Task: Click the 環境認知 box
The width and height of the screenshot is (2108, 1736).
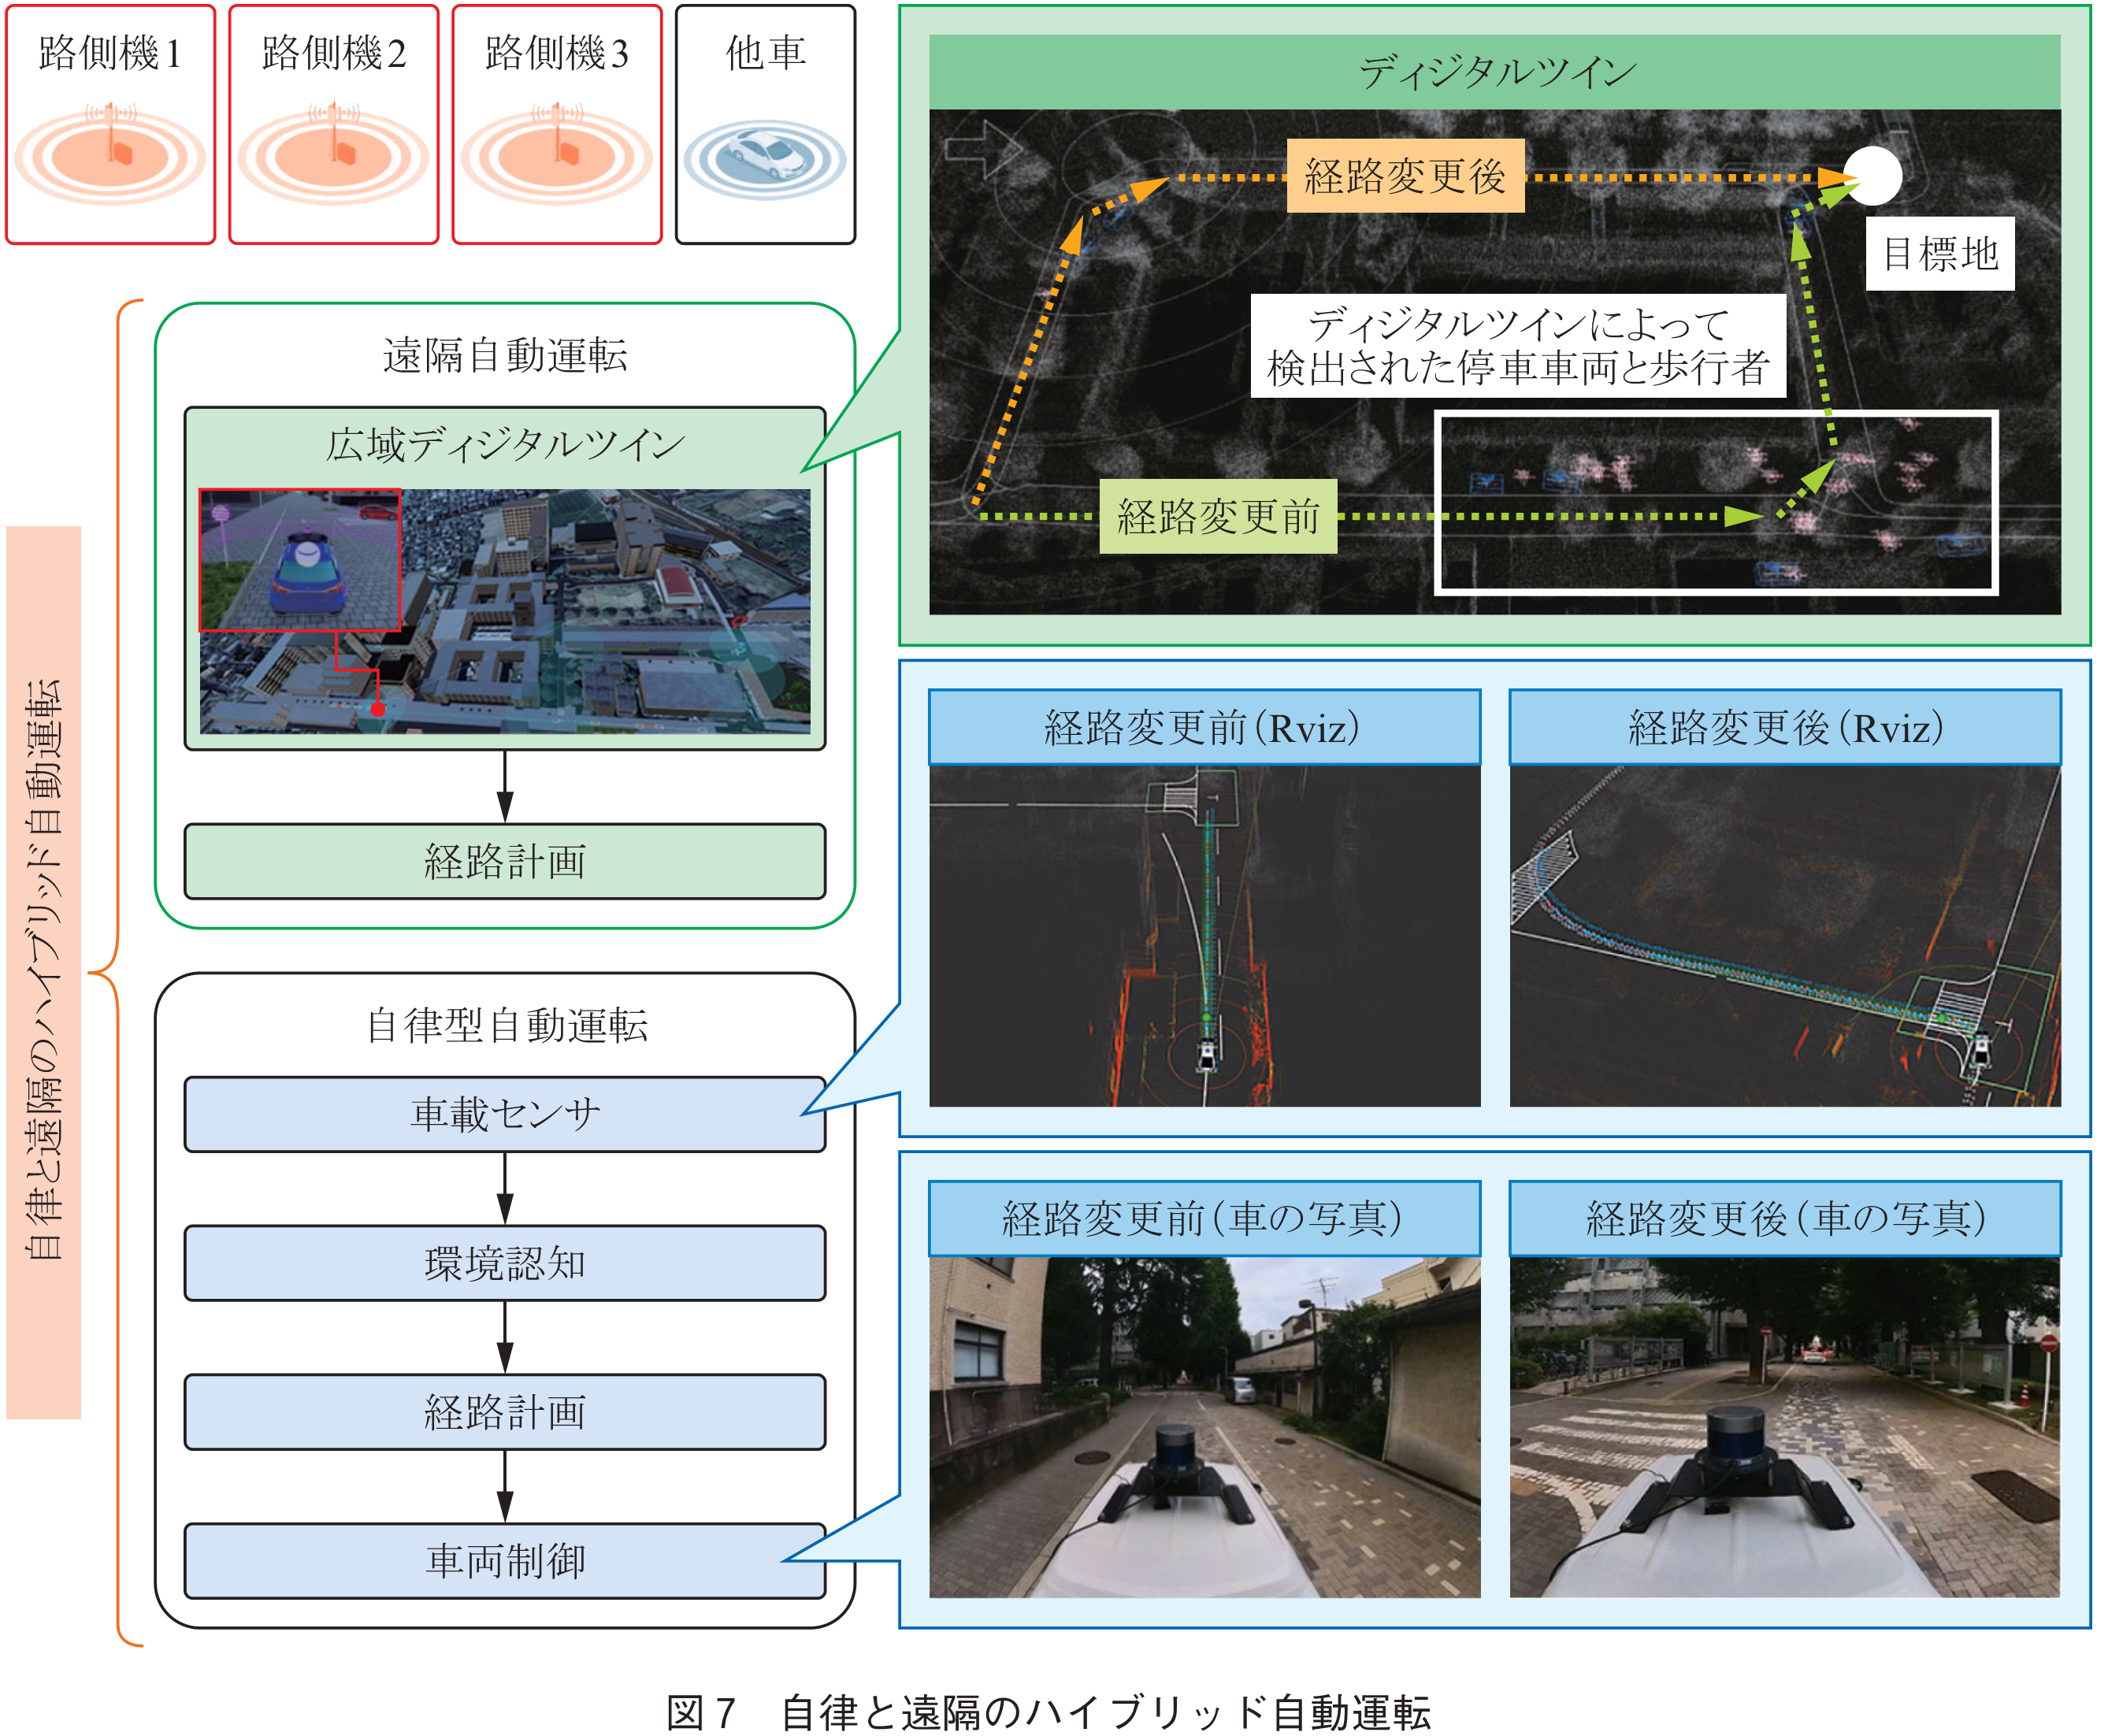Action: [505, 1263]
